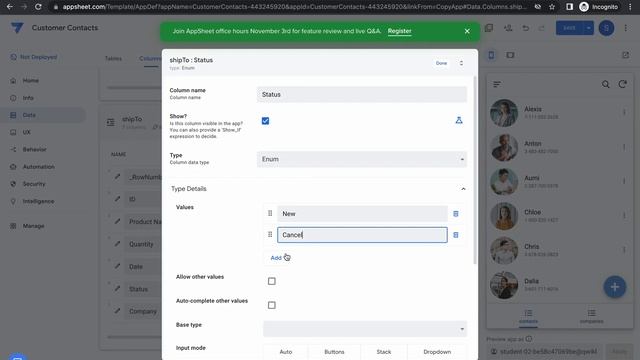Open the UX section in sidebar
The width and height of the screenshot is (640, 360).
pos(27,132)
